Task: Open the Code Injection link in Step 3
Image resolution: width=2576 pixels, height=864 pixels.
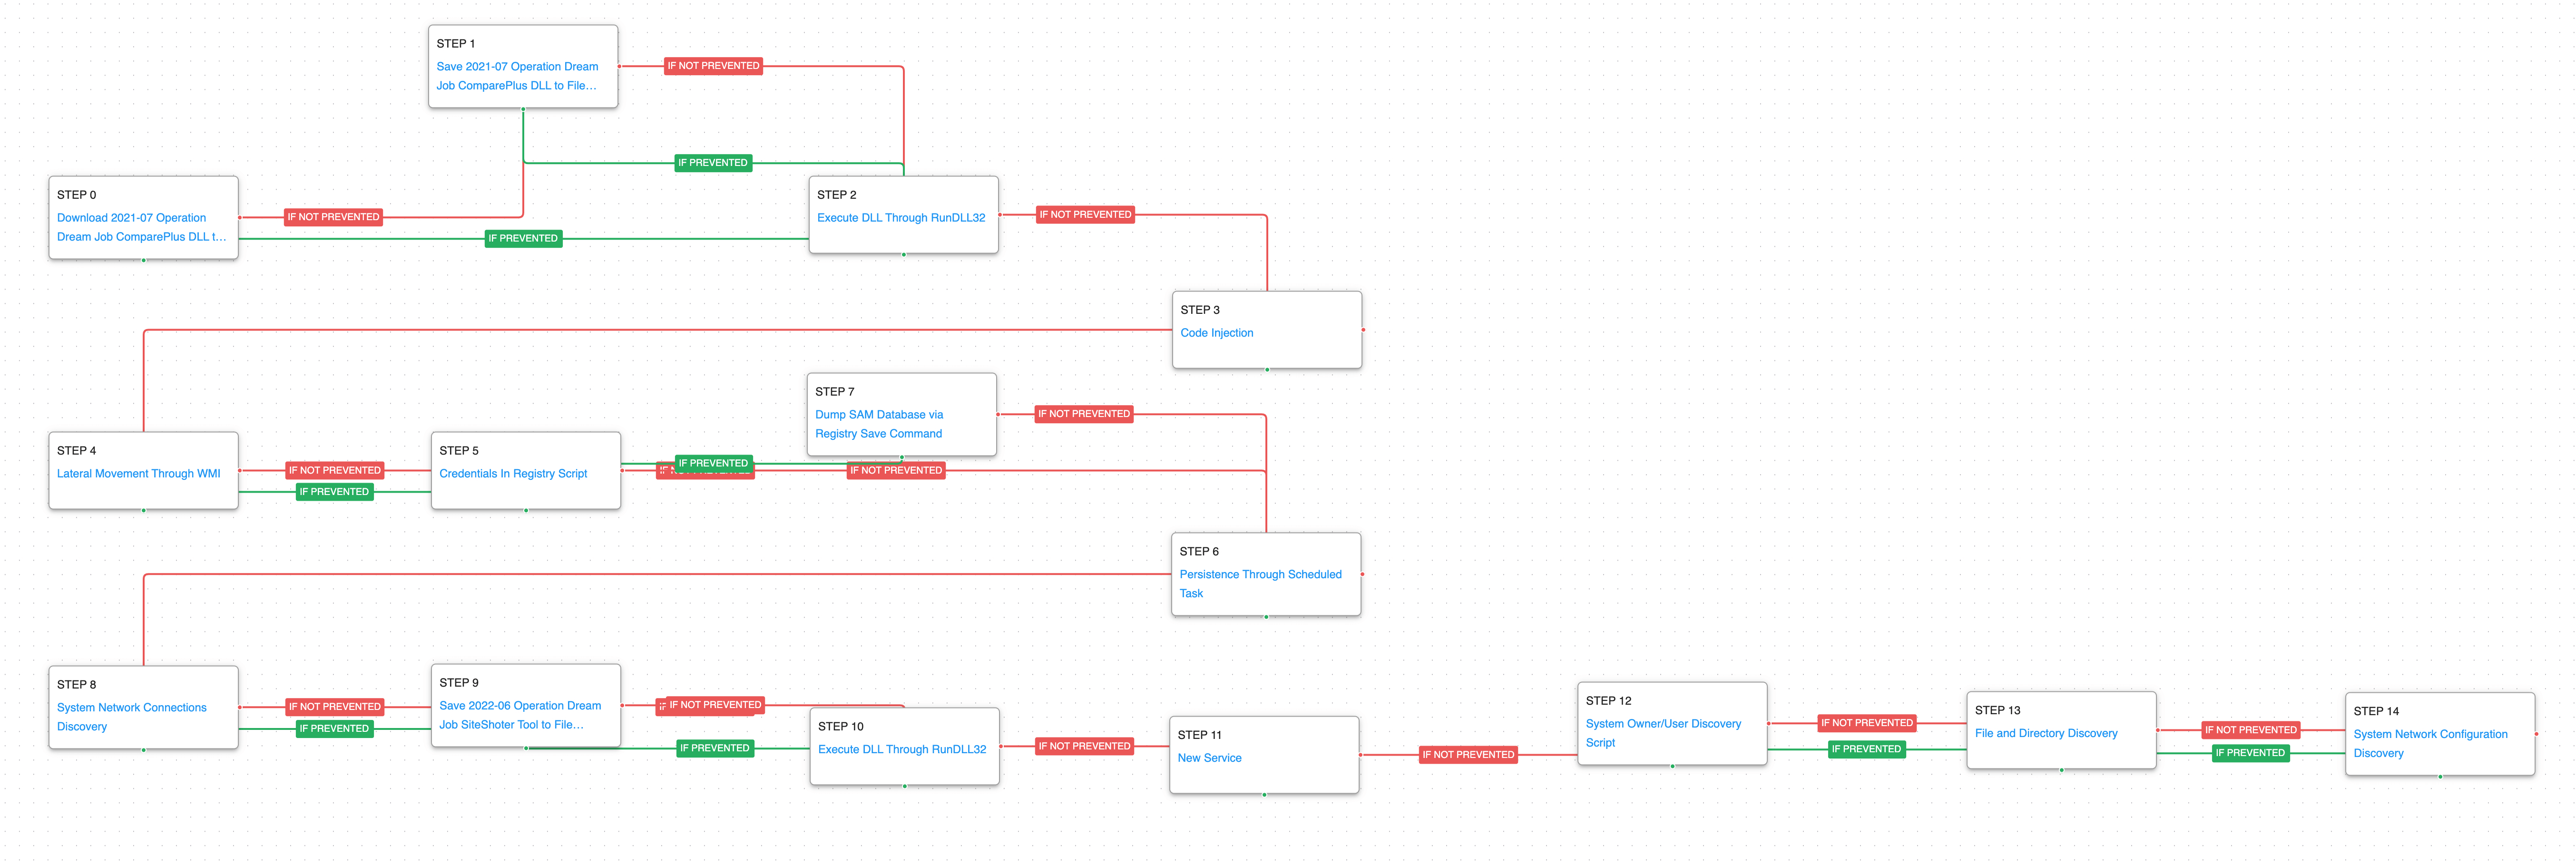Action: [x=1216, y=333]
